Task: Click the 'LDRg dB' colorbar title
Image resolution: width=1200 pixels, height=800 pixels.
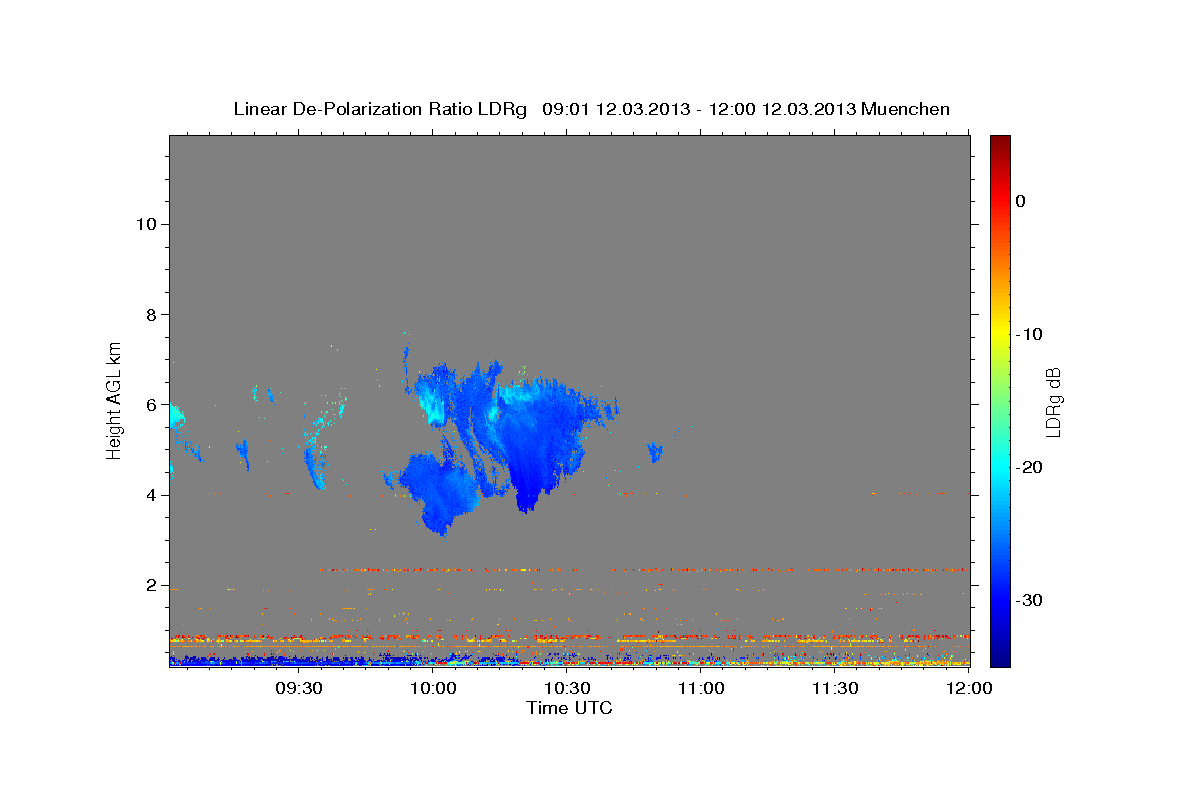Action: click(x=1053, y=402)
